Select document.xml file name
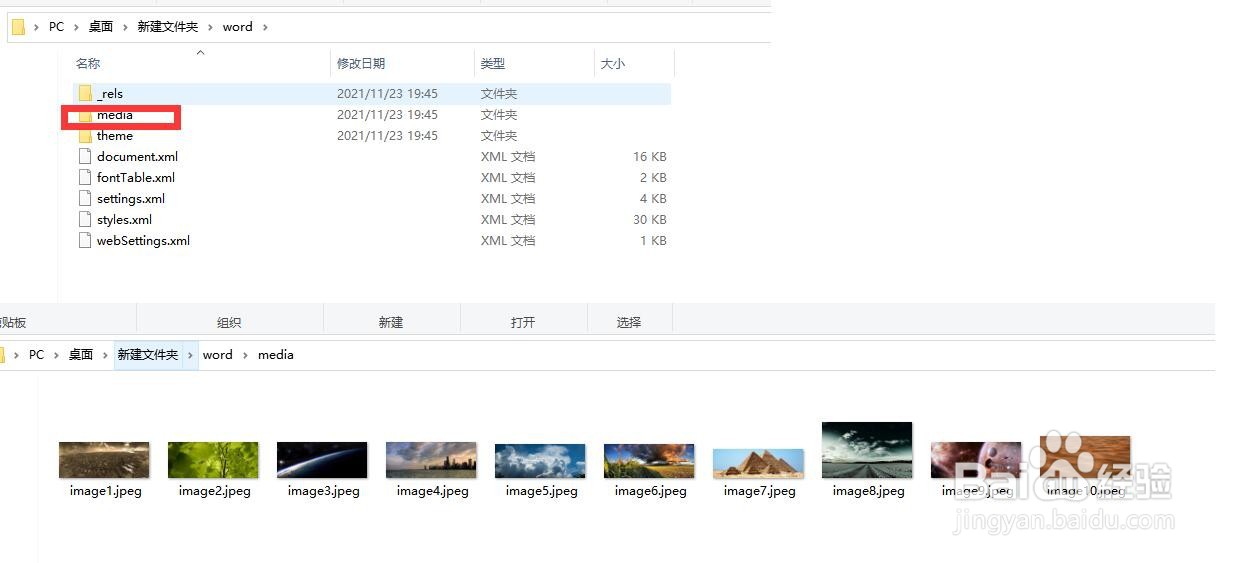 (137, 157)
